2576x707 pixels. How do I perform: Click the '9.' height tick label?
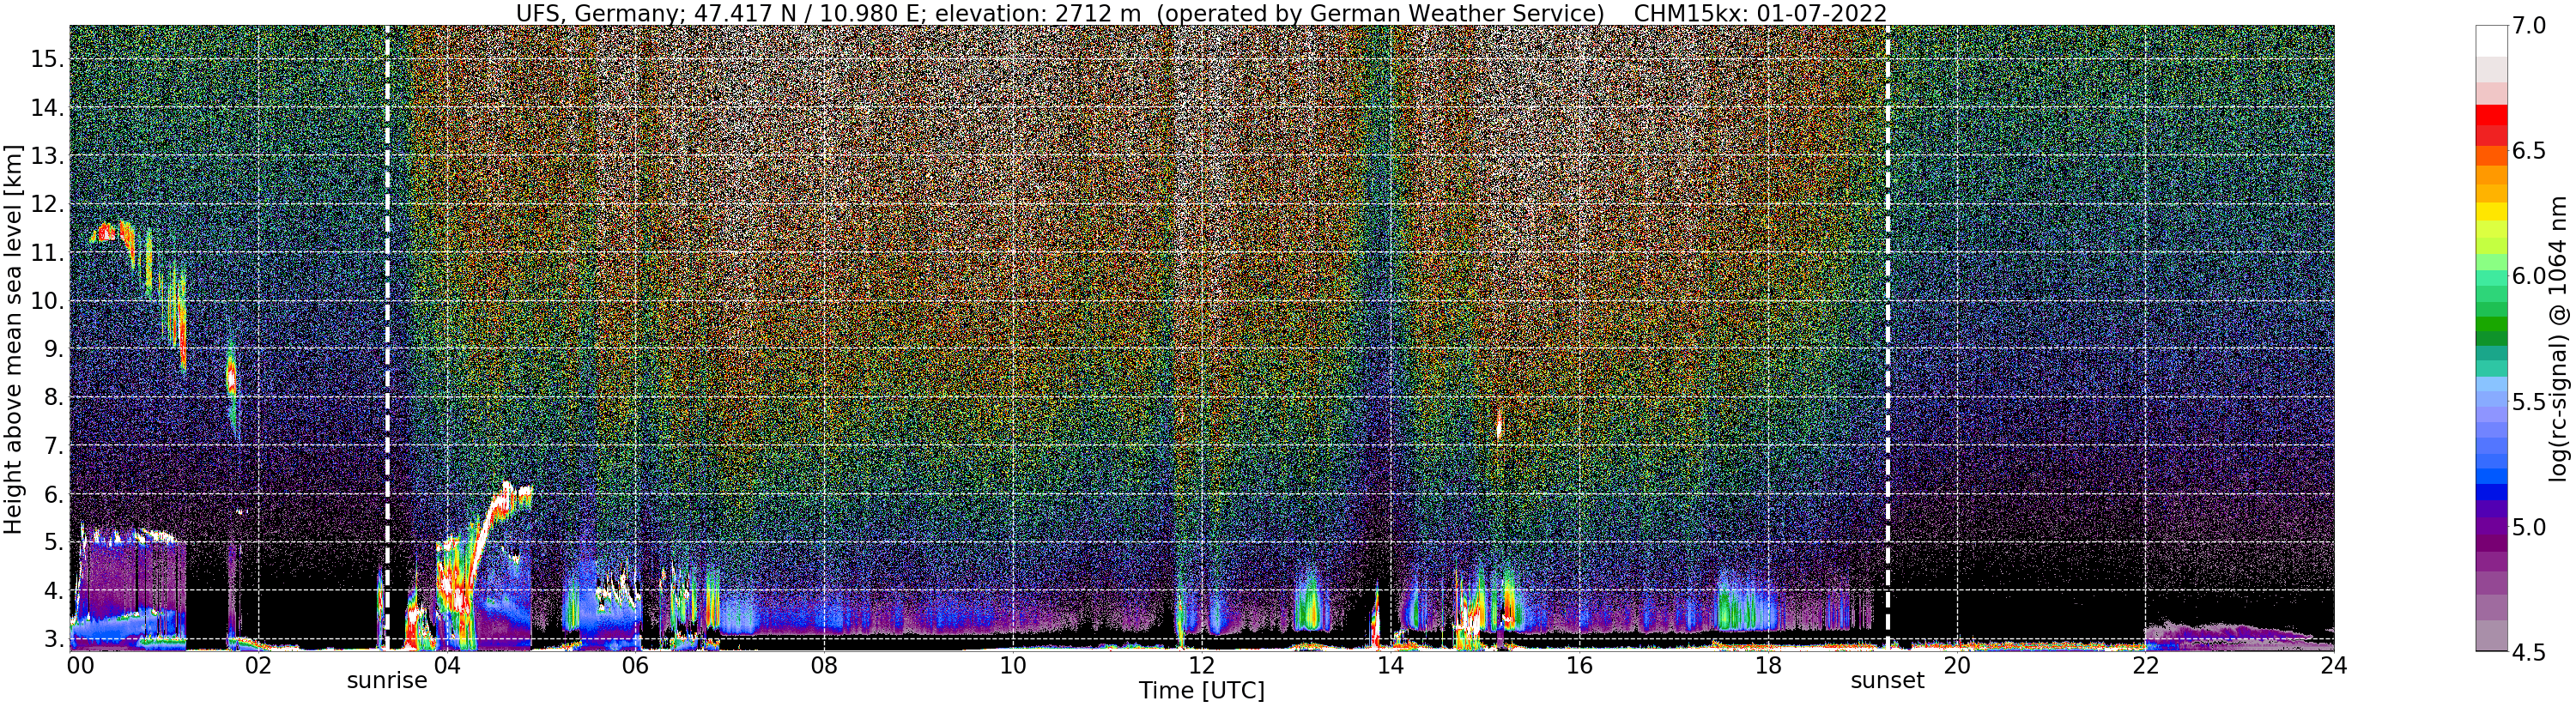pos(53,349)
